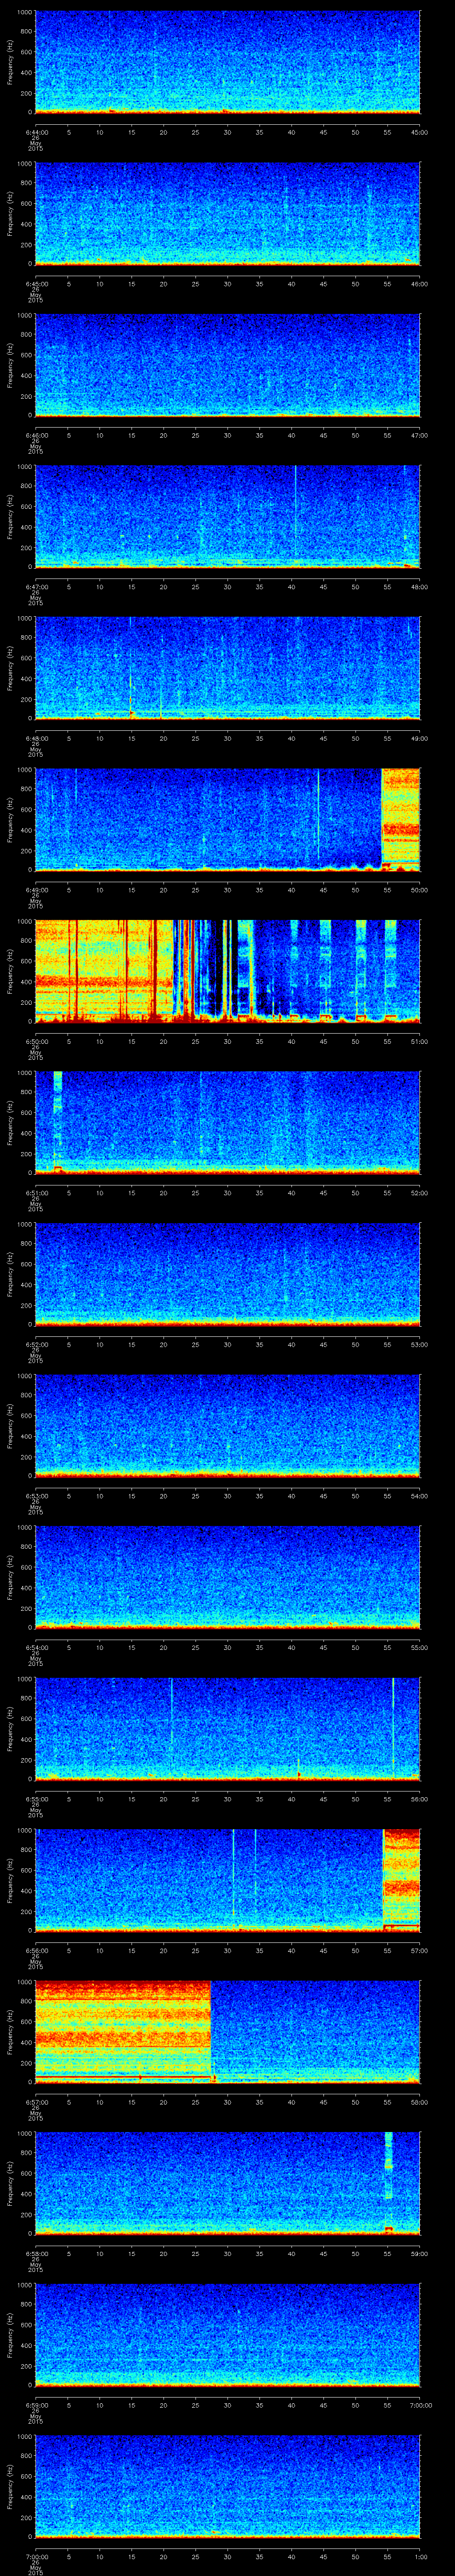
Task: Select the 6:54:00 start time label
Action: coord(36,1647)
